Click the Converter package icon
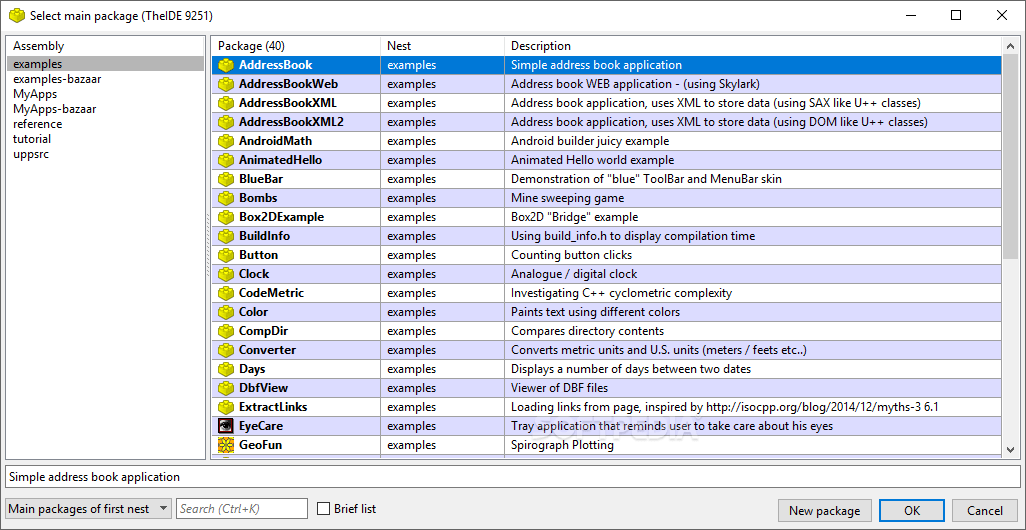 (226, 350)
